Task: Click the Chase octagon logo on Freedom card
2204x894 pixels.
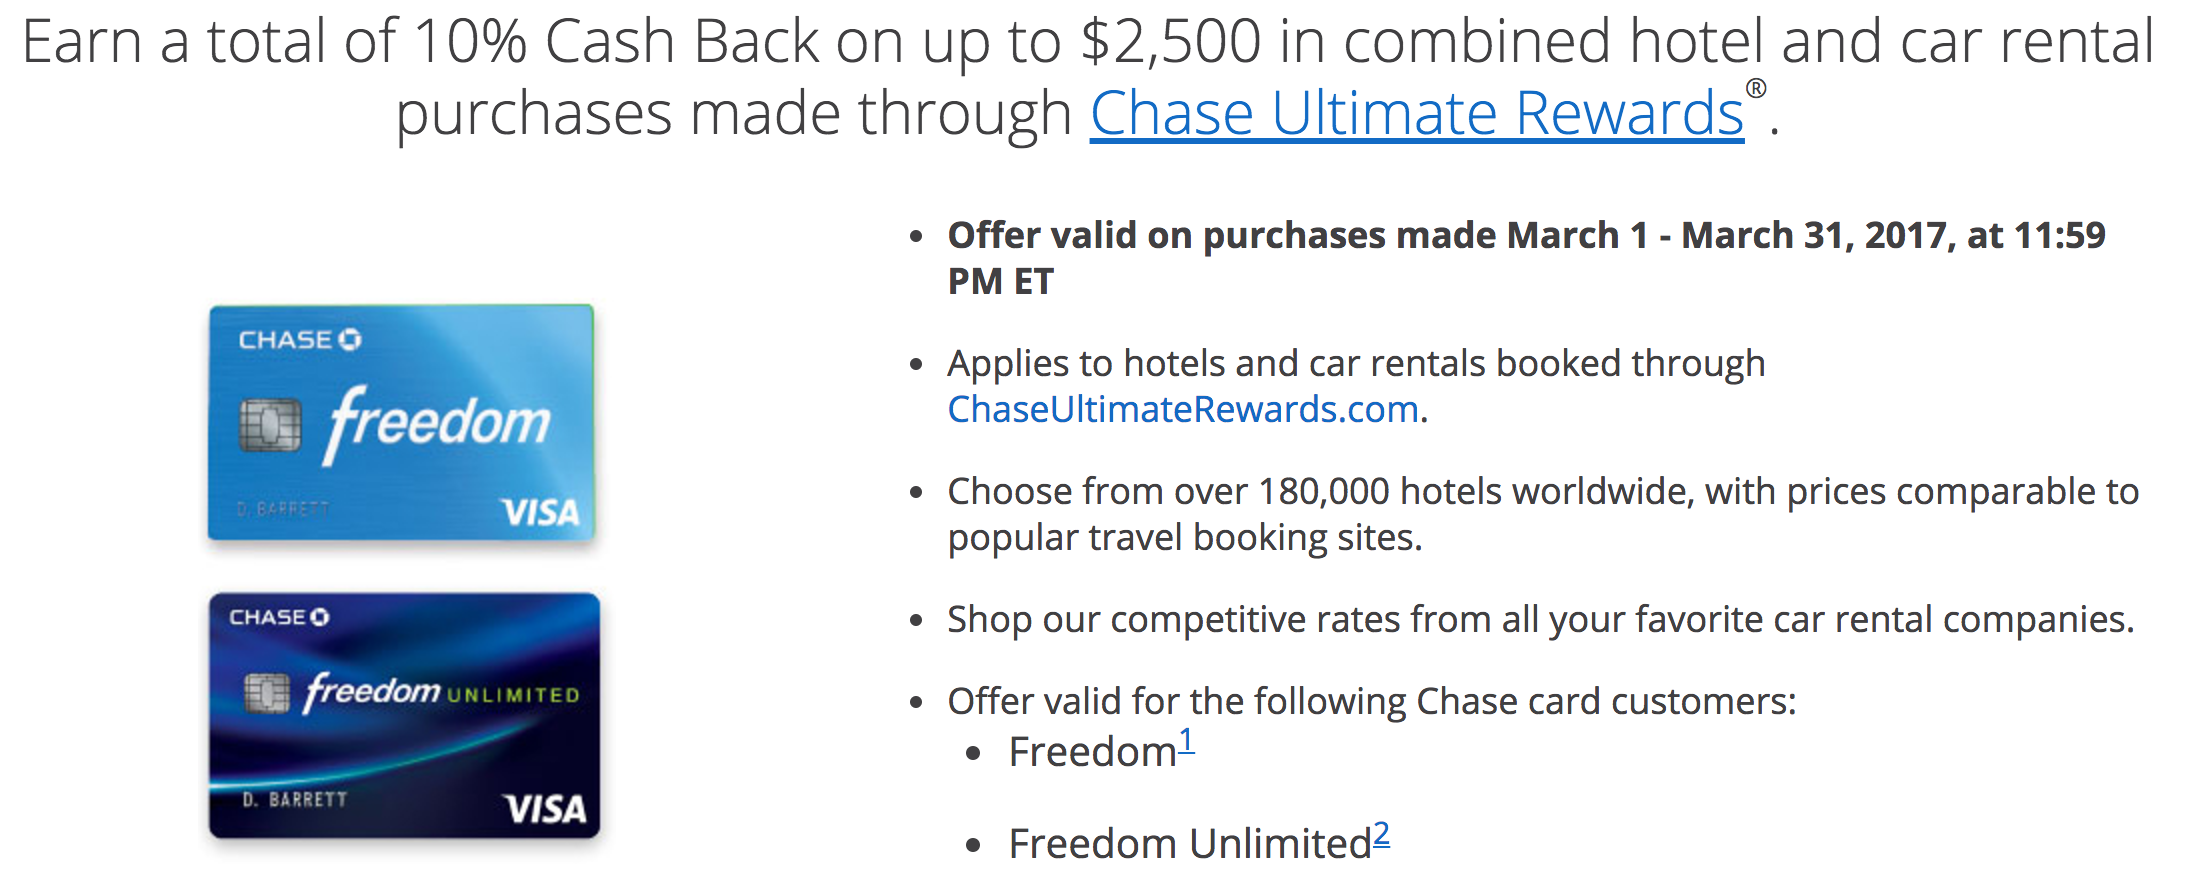Action: pos(349,340)
